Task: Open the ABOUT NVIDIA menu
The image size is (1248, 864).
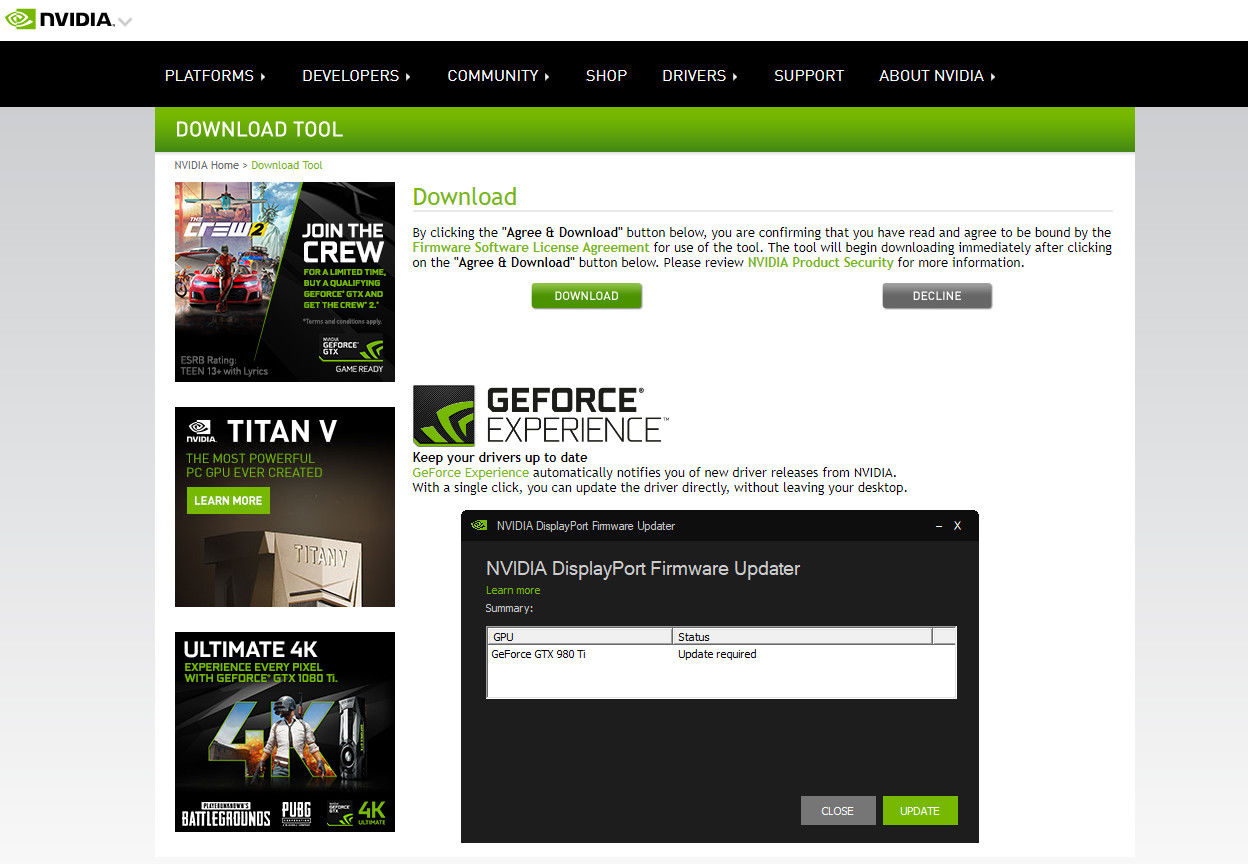Action: coord(937,76)
